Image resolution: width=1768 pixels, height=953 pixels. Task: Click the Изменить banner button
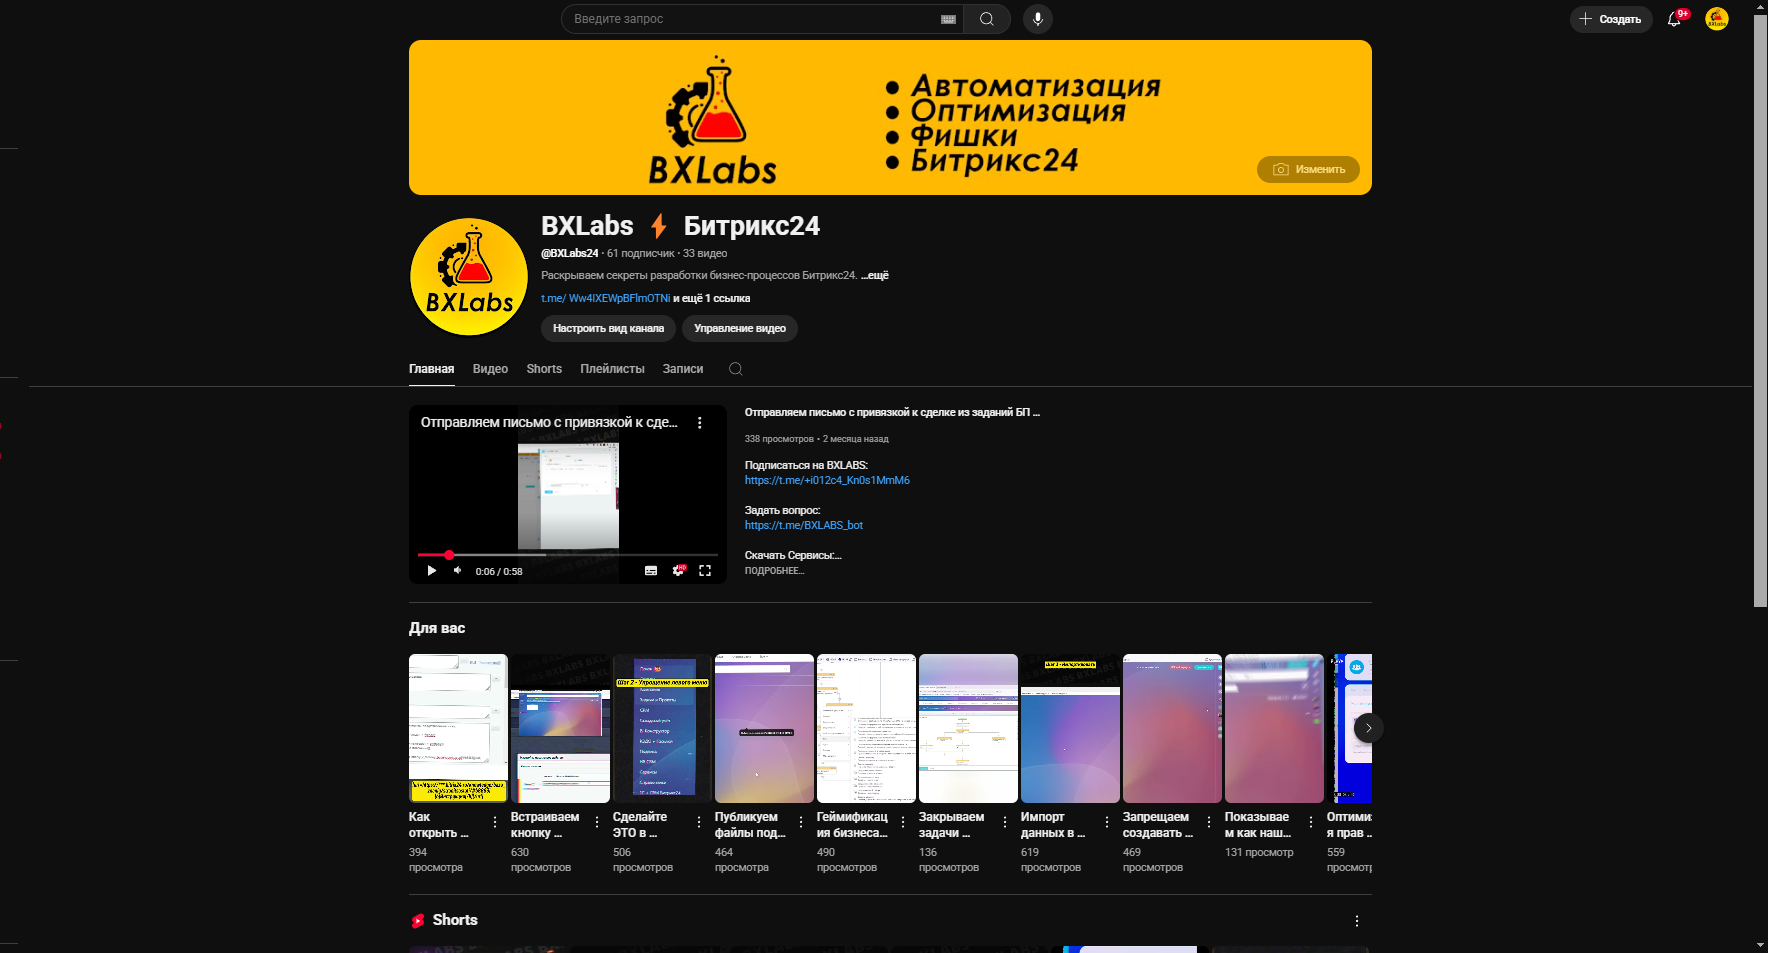1308,169
